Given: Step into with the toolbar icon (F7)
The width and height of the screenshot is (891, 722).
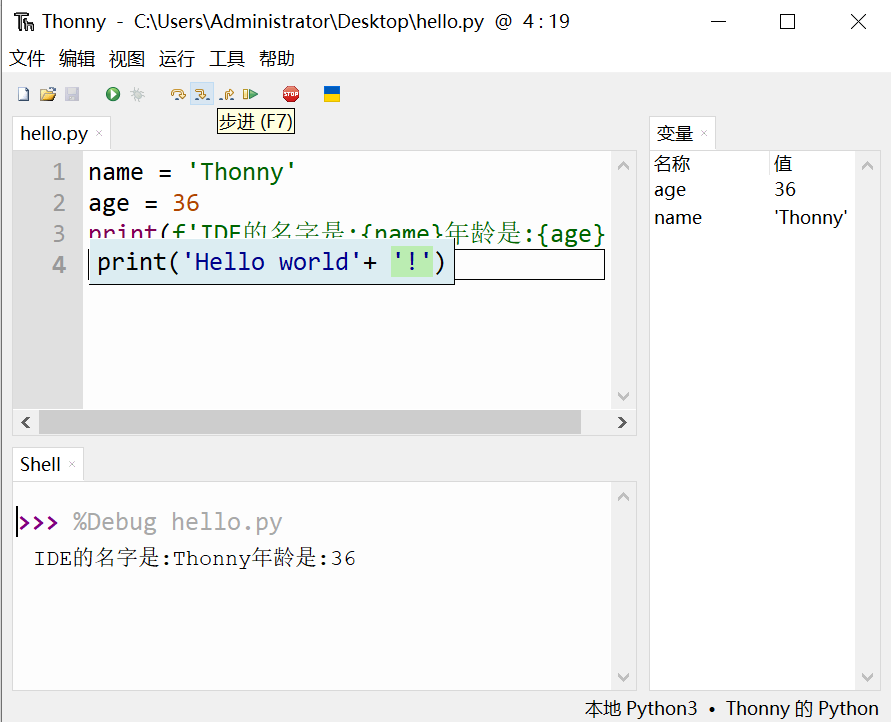Looking at the screenshot, I should point(202,94).
